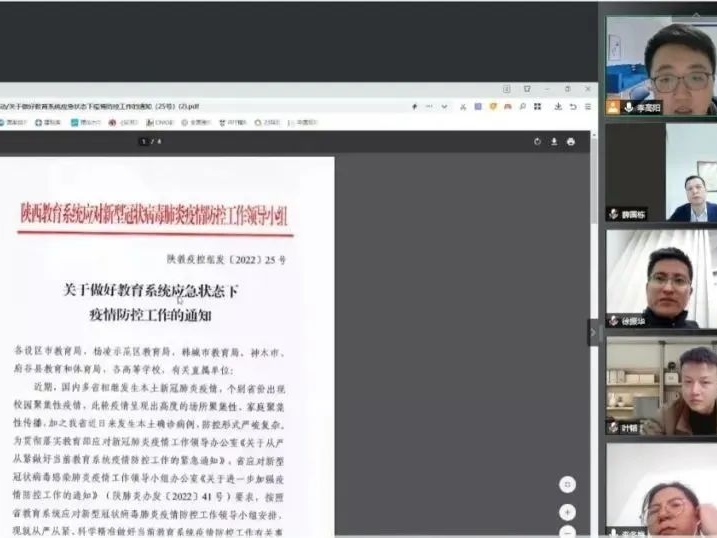Click the red game controller toolbar icon
The width and height of the screenshot is (717, 538).
pyautogui.click(x=508, y=107)
